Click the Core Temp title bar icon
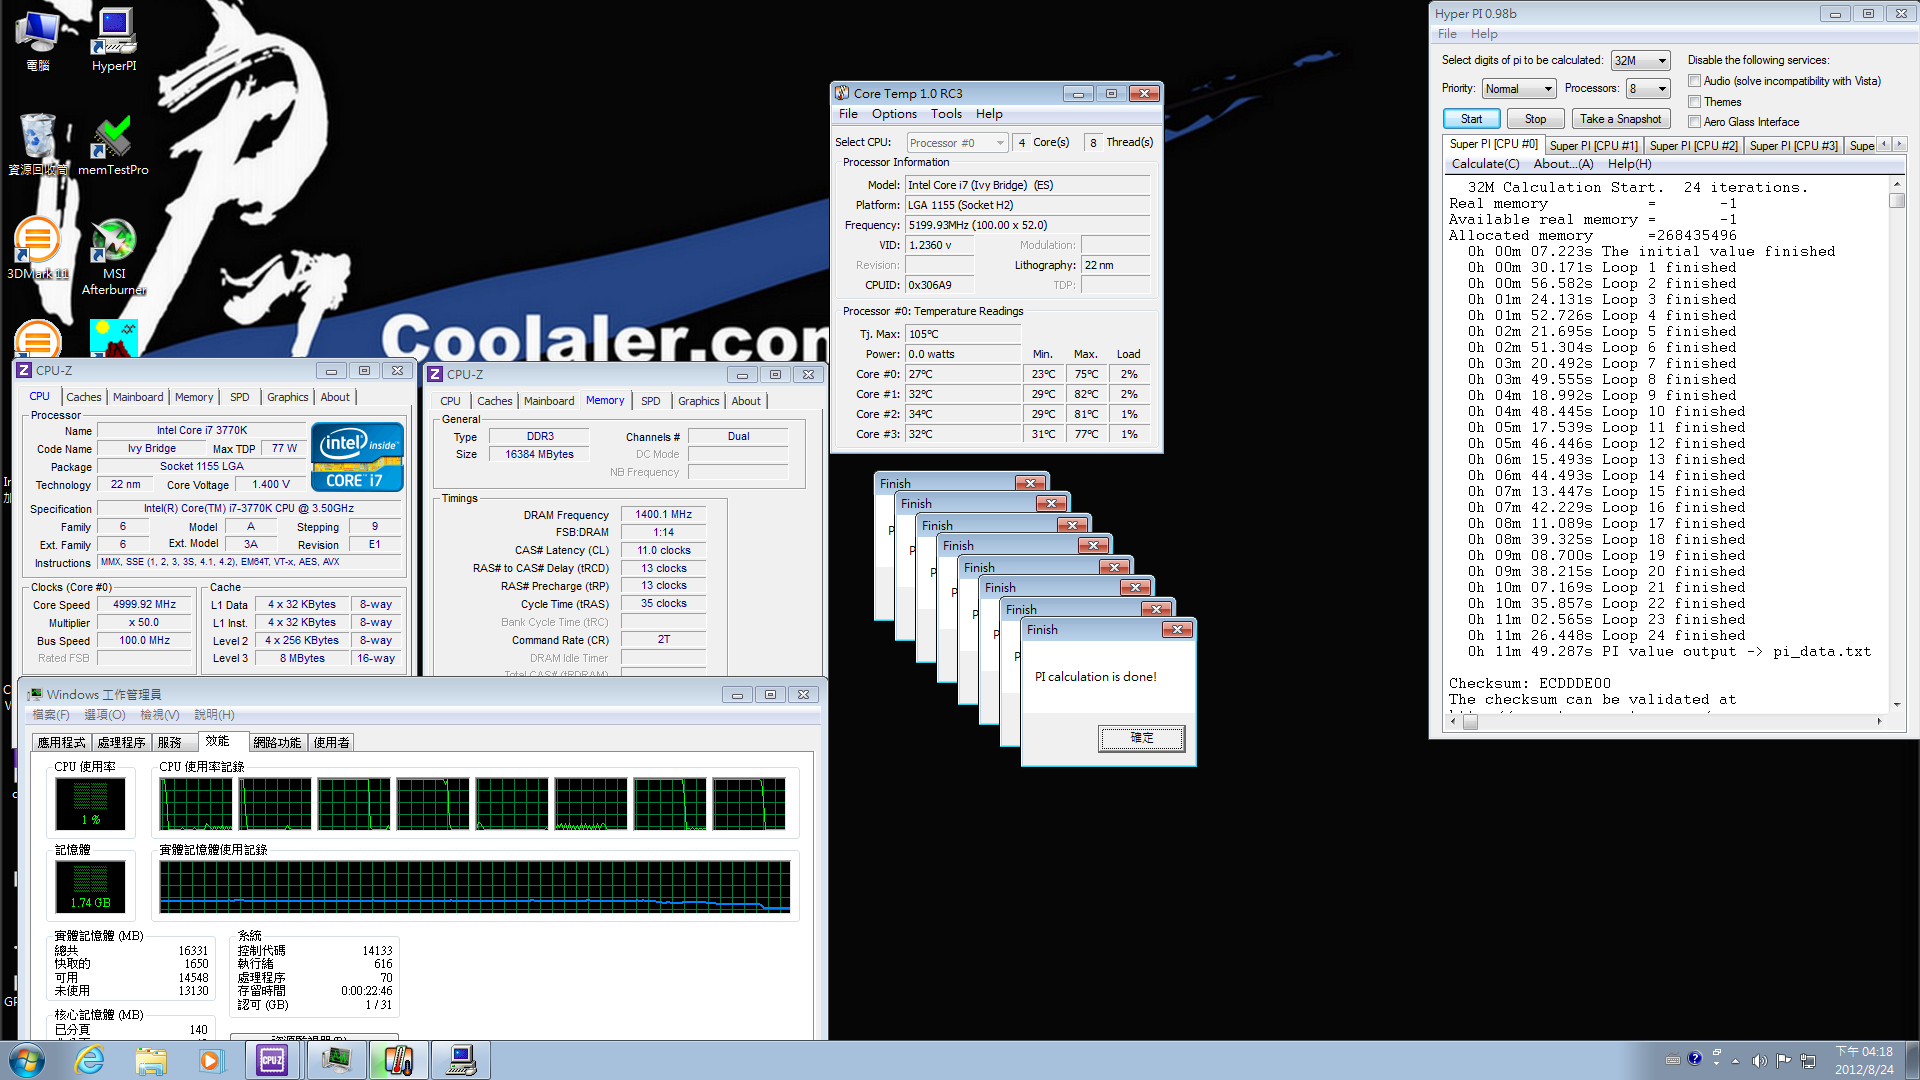The width and height of the screenshot is (1920, 1080). click(842, 93)
